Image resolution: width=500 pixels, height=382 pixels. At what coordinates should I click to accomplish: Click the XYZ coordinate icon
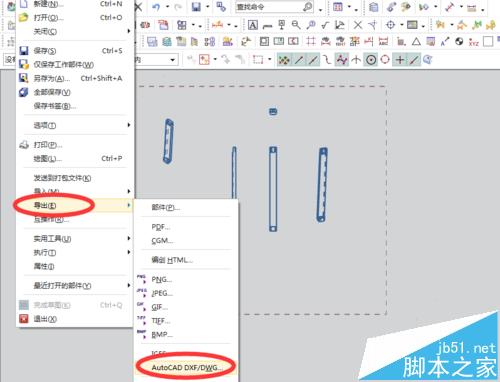coord(474,42)
